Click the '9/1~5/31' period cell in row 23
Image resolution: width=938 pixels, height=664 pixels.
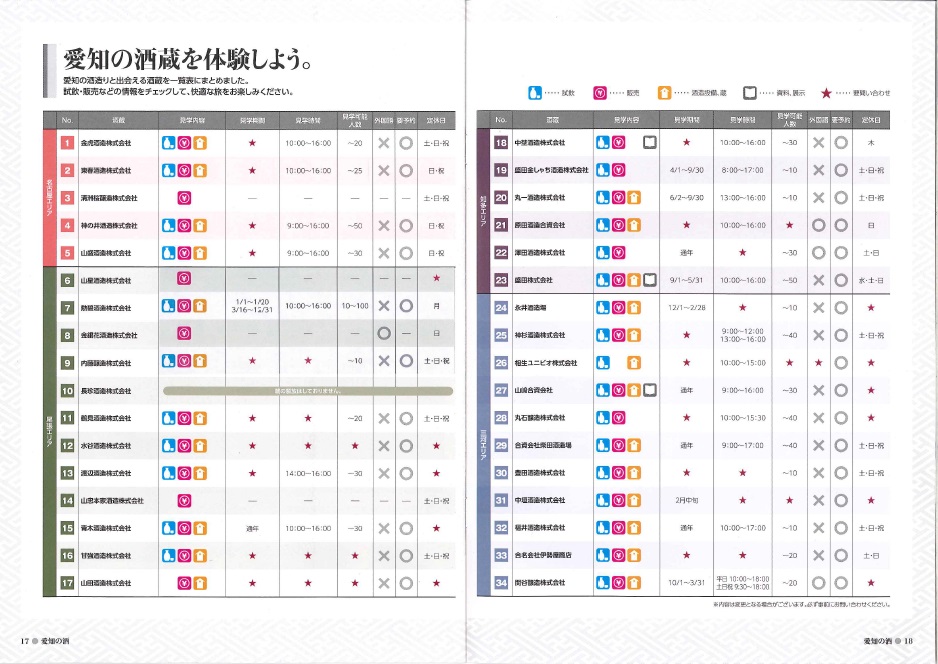[x=687, y=280]
